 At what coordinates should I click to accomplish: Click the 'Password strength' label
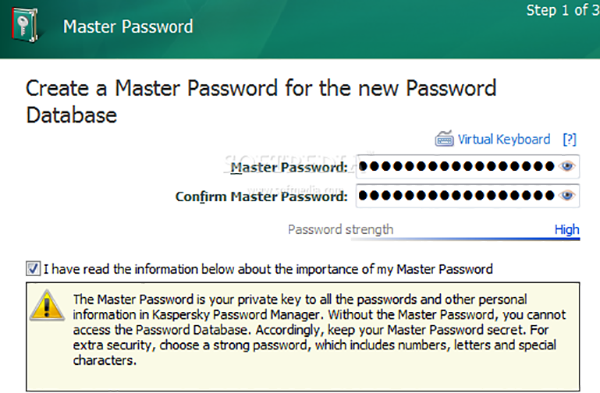[x=341, y=230]
